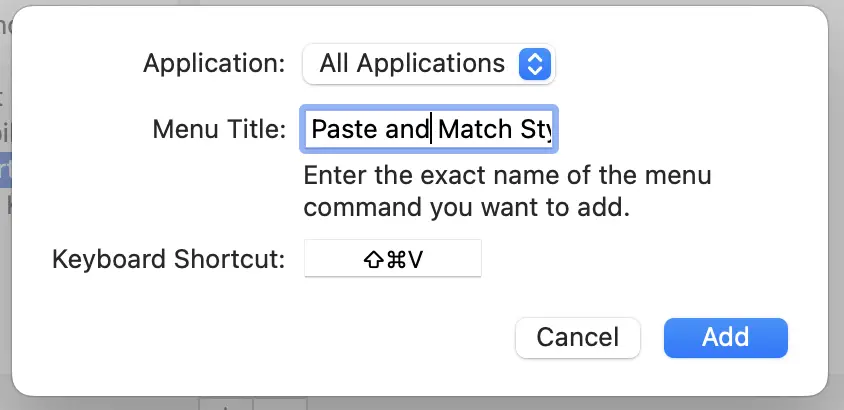
Task: Click the words All Applications in the popup
Action: pos(412,64)
